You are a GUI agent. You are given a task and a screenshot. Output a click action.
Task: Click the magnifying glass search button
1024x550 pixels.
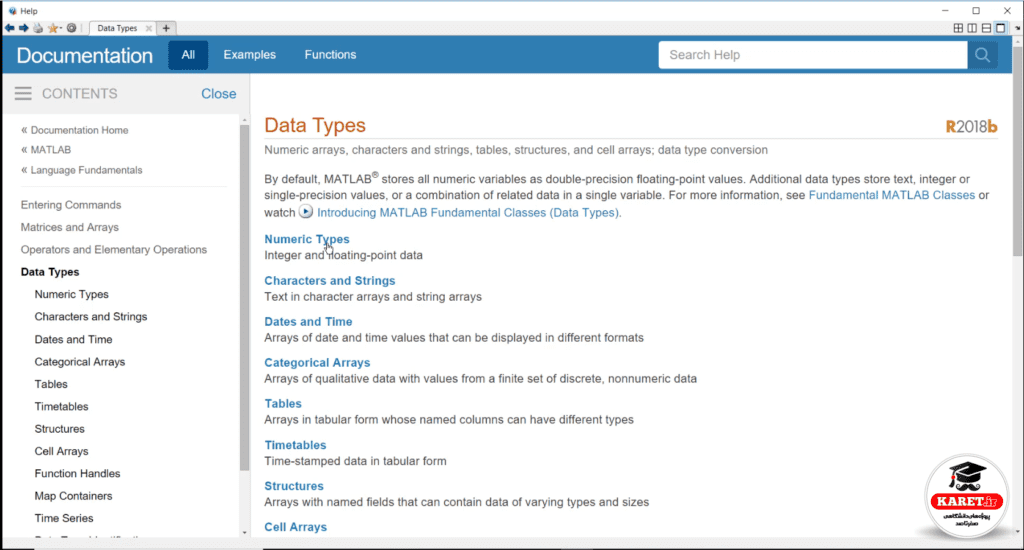pyautogui.click(x=982, y=55)
